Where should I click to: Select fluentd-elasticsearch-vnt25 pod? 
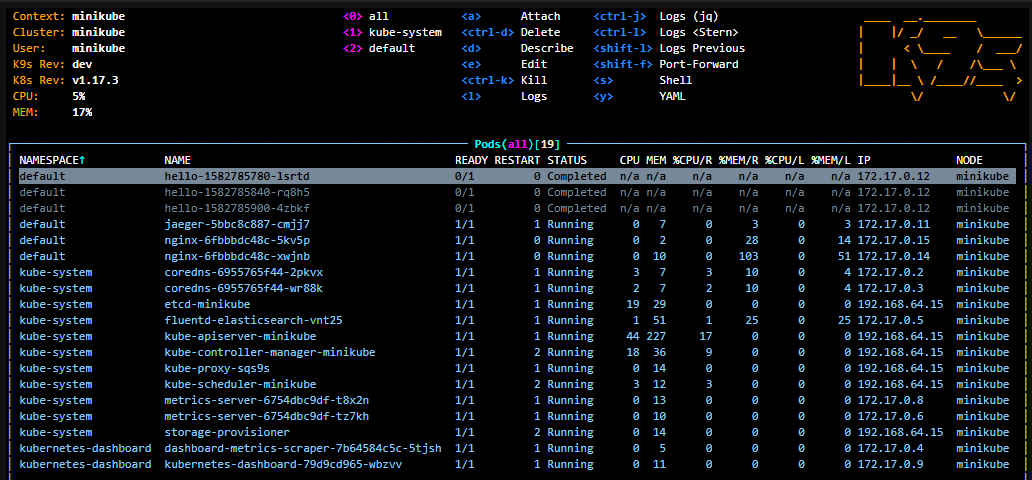513,320
